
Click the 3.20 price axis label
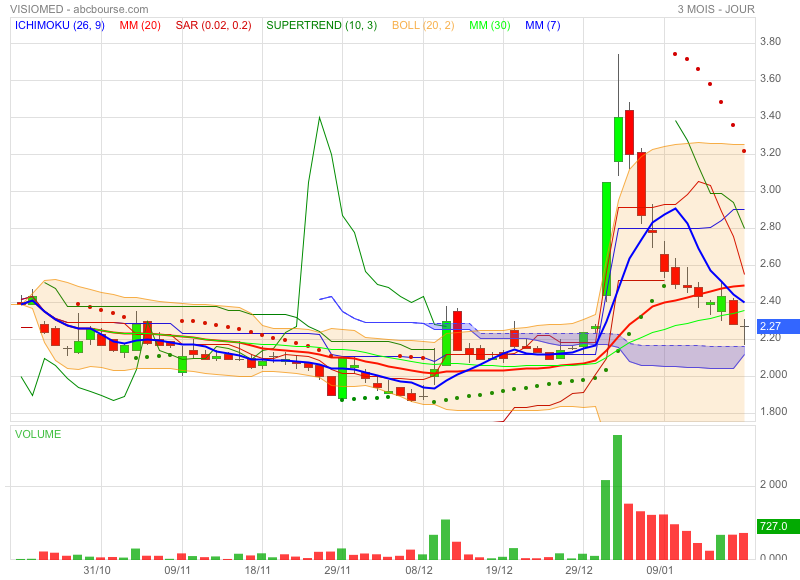[770, 152]
